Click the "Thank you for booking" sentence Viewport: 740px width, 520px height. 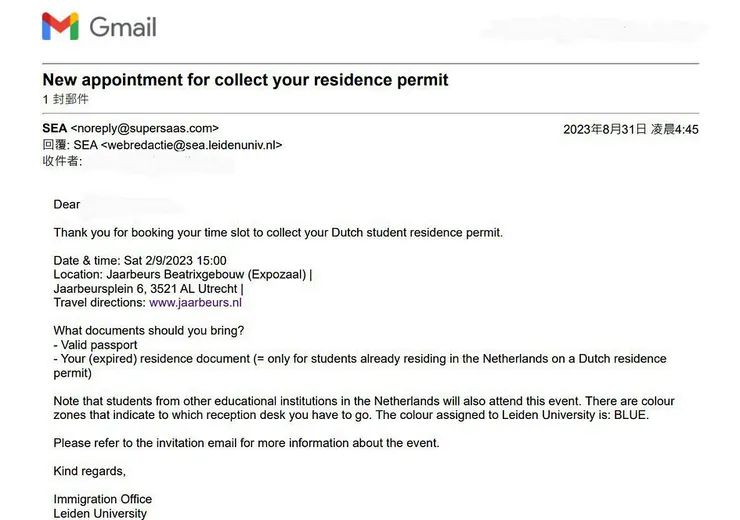click(278, 233)
